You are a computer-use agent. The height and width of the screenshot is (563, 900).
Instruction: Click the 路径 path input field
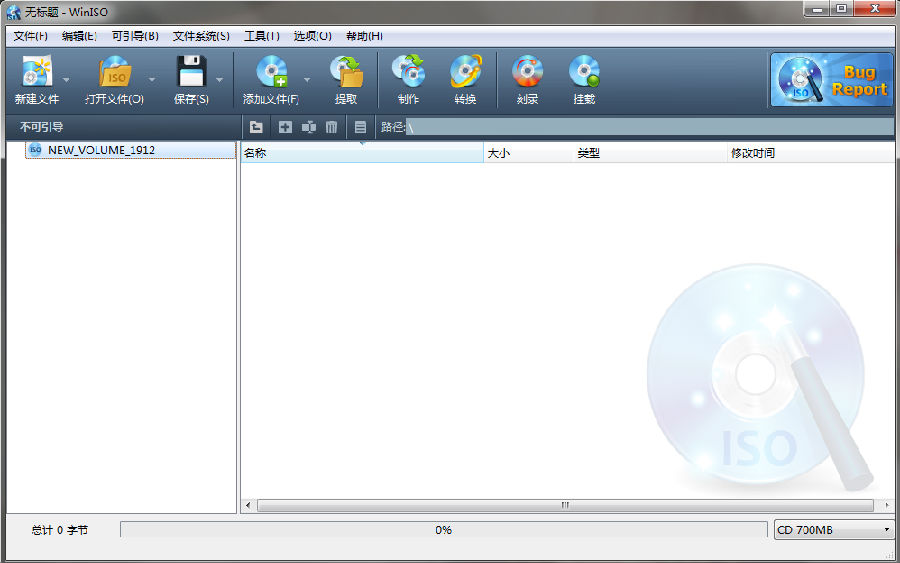[x=650, y=127]
